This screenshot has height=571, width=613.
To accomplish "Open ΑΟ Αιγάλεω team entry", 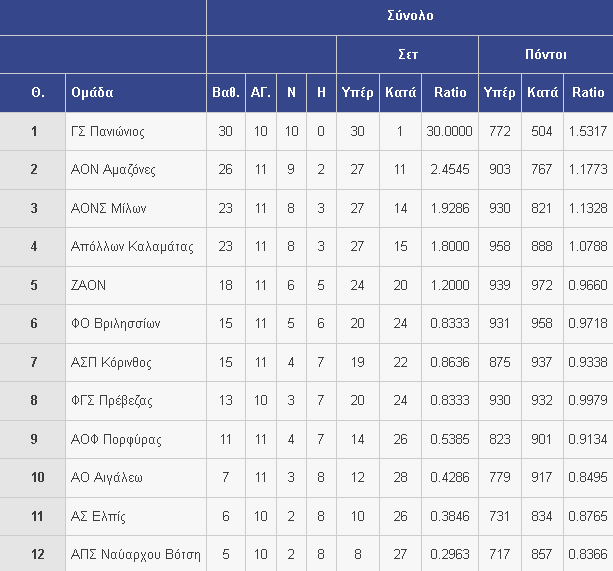I will coord(107,478).
